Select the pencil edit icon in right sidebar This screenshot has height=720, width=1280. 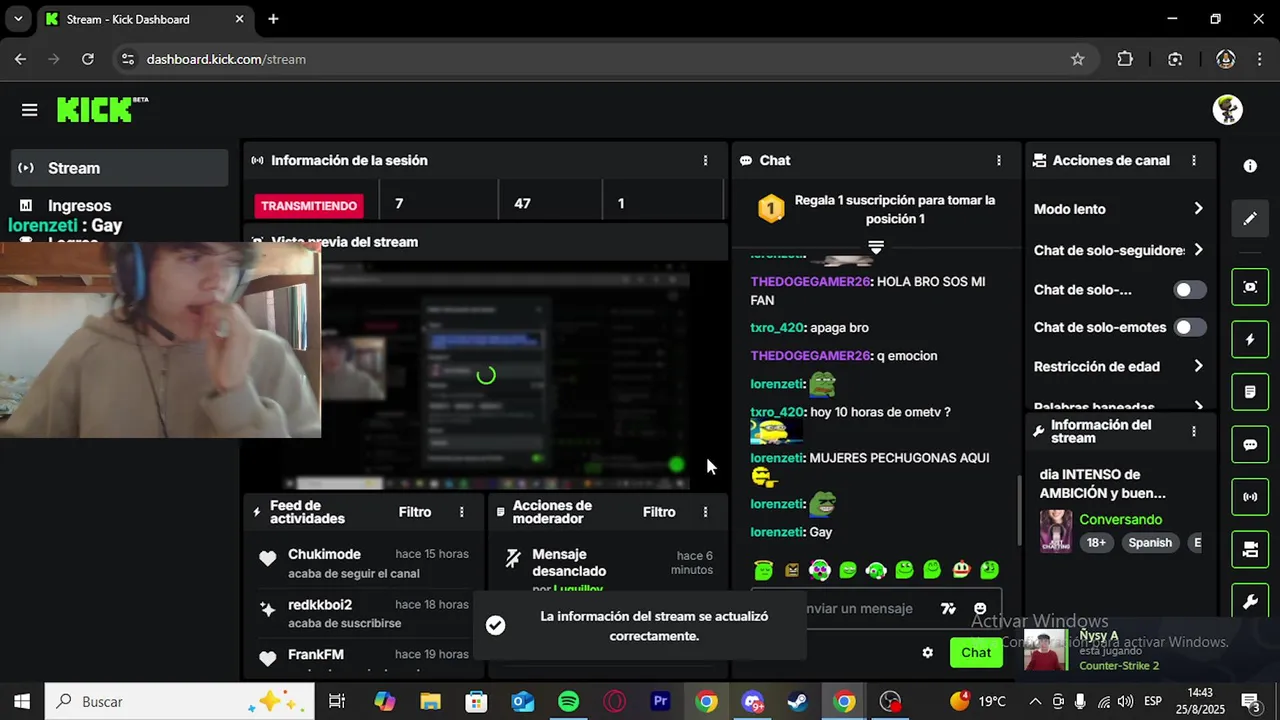point(1250,218)
